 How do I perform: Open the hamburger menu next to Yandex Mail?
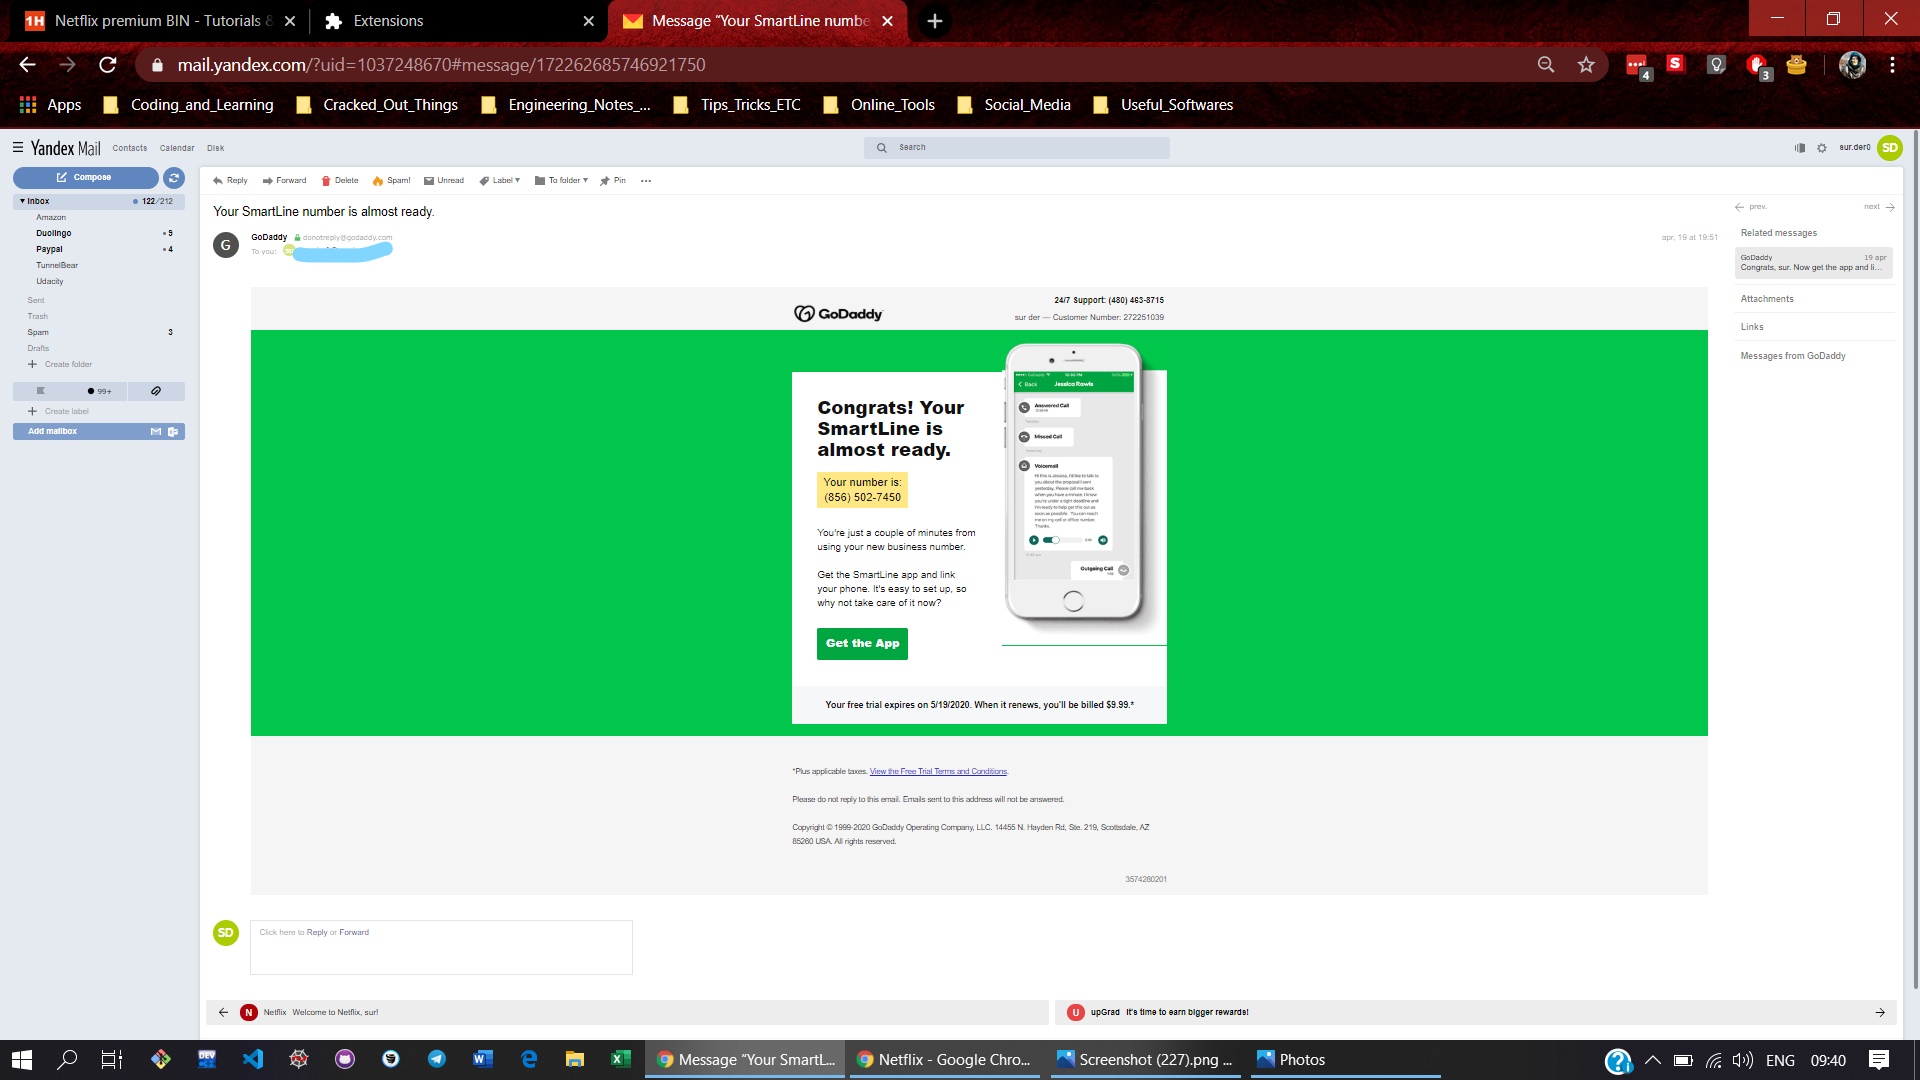point(17,147)
